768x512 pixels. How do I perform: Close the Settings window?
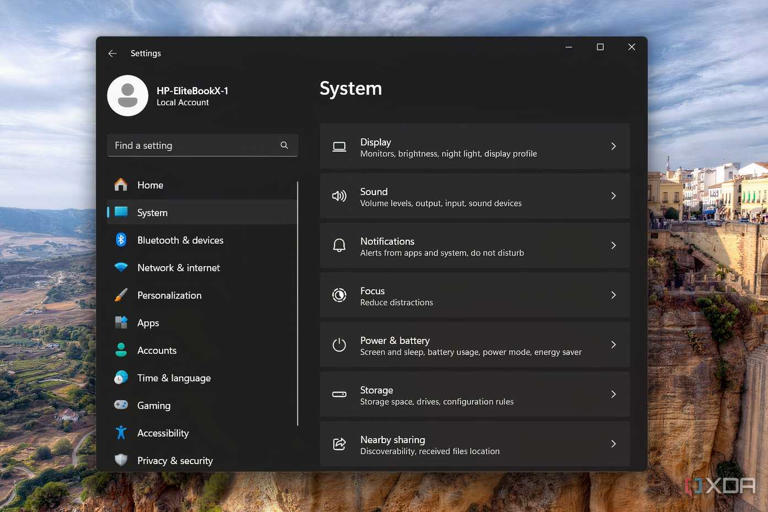pyautogui.click(x=631, y=47)
